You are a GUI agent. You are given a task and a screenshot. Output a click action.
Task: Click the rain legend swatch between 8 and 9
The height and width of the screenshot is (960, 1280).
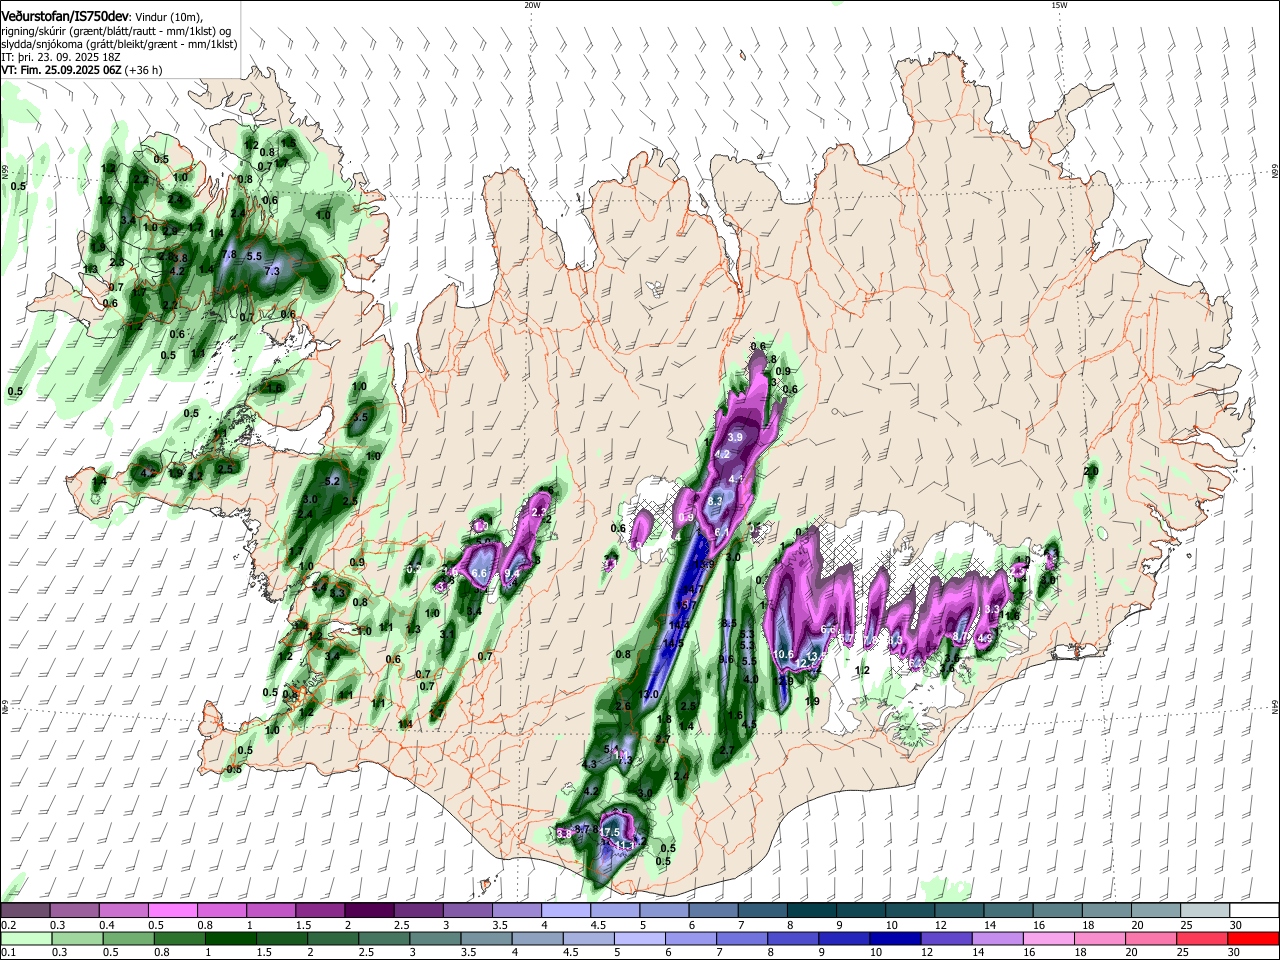(x=794, y=938)
